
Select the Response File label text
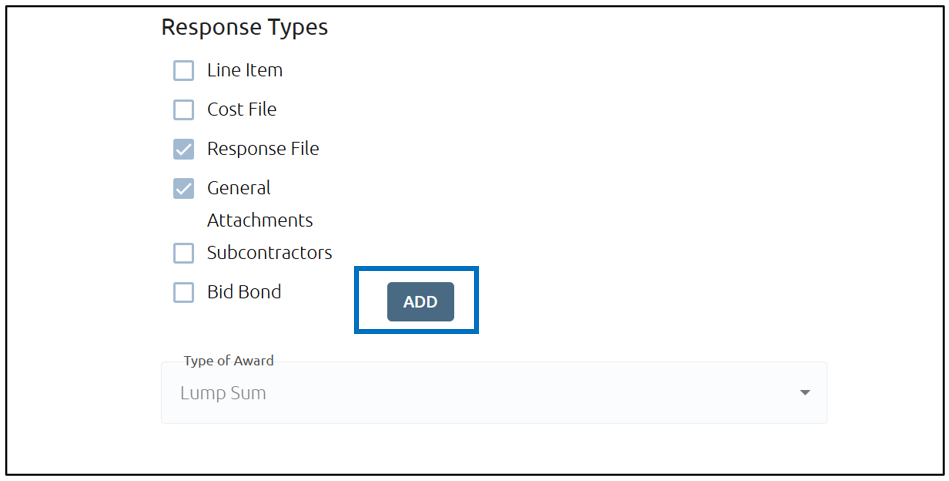[263, 149]
